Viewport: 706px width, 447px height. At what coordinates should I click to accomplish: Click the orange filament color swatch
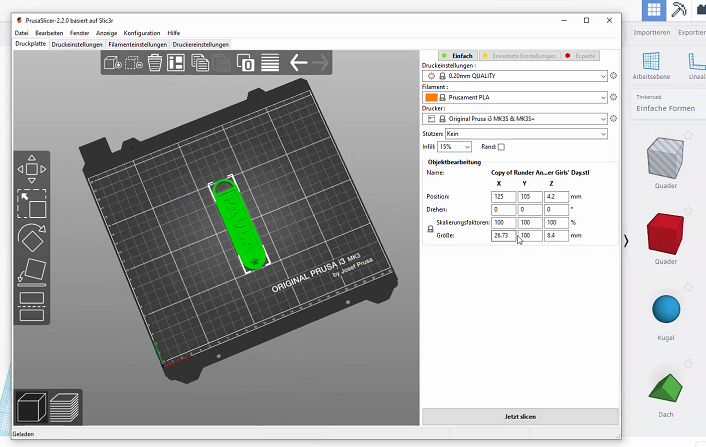(x=431, y=97)
